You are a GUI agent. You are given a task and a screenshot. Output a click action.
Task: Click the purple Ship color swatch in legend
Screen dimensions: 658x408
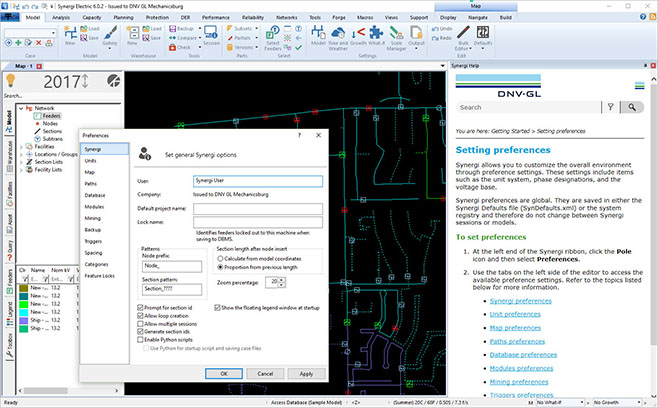point(24,320)
